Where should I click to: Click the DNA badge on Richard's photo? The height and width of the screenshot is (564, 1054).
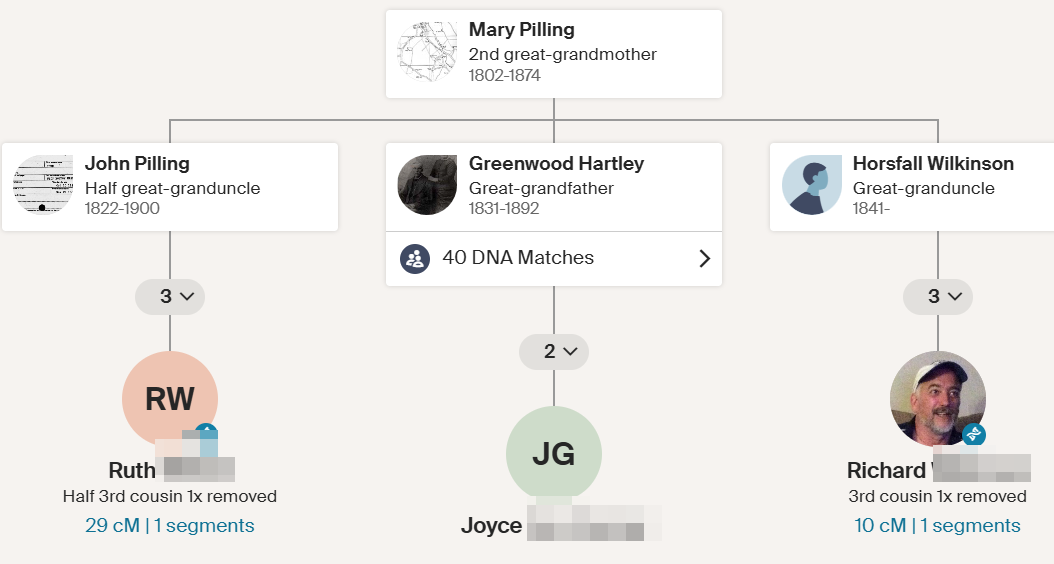pyautogui.click(x=974, y=434)
